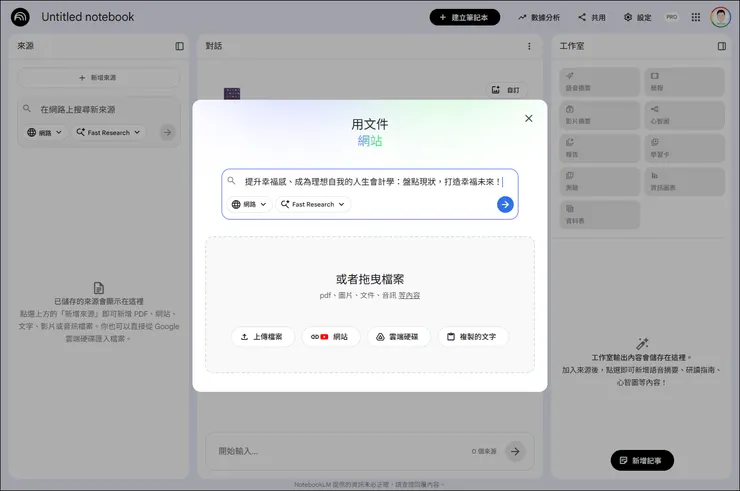Select the 資料表 data table tile

(599, 215)
